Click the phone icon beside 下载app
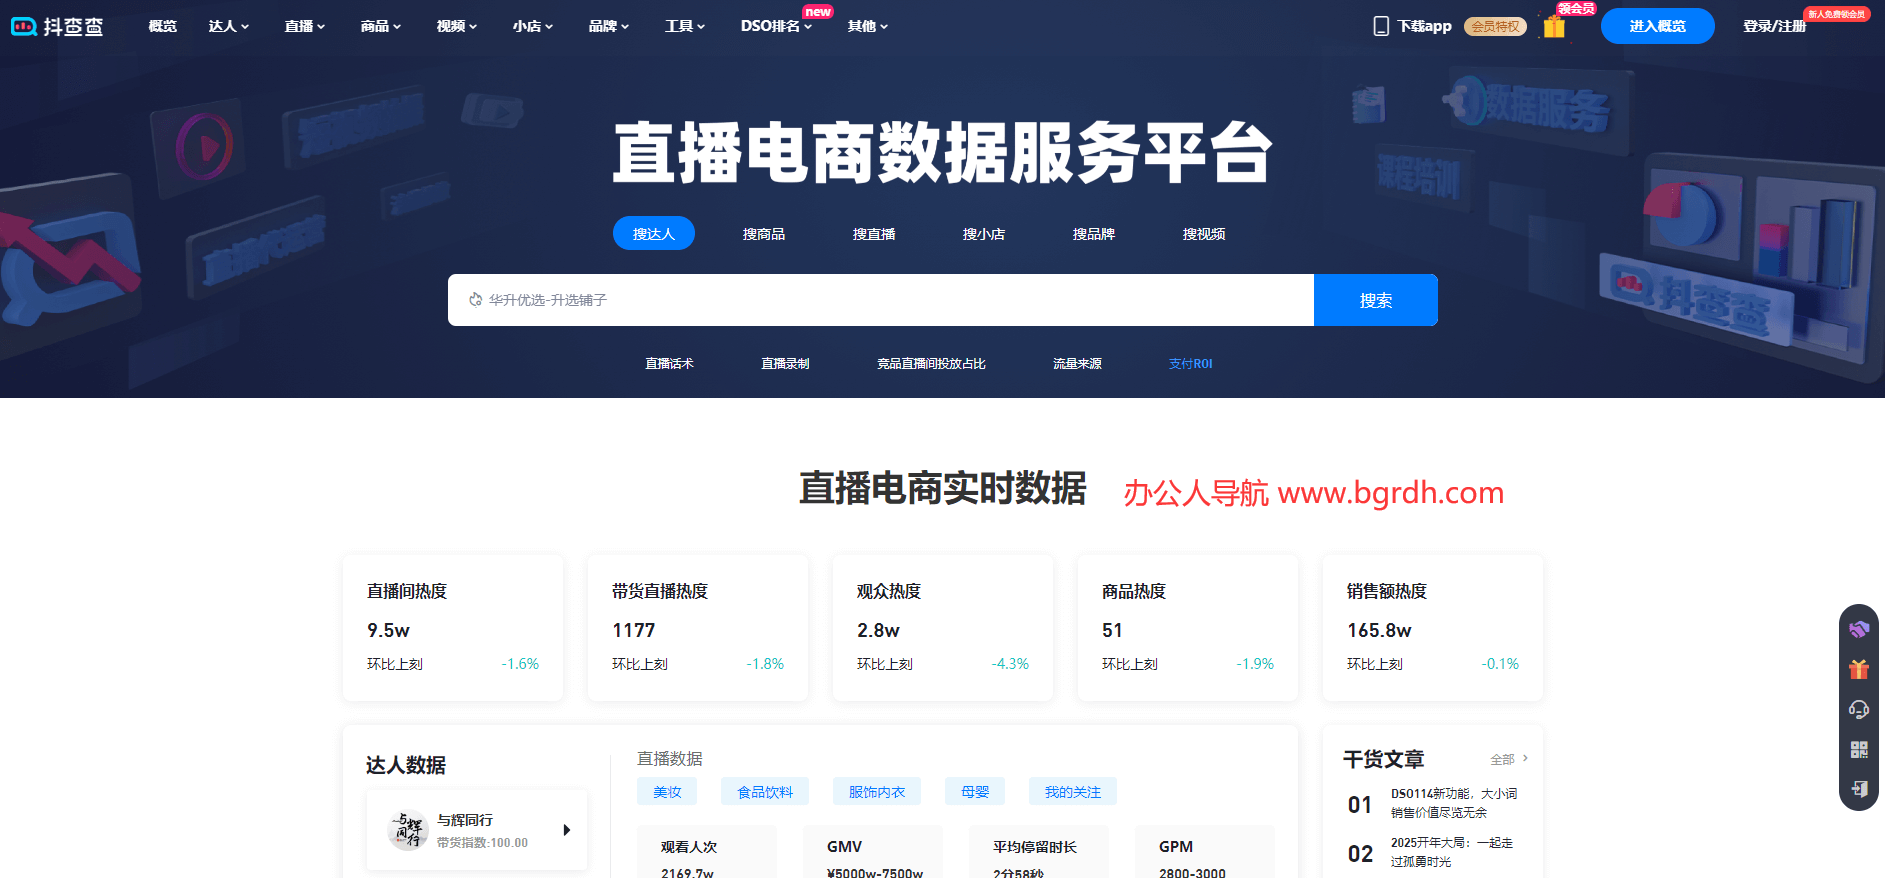 (1381, 26)
